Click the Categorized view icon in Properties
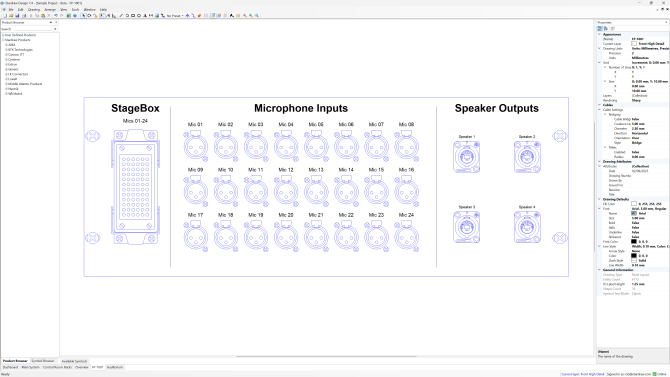Viewport: 670px width, 377px height. [x=599, y=29]
